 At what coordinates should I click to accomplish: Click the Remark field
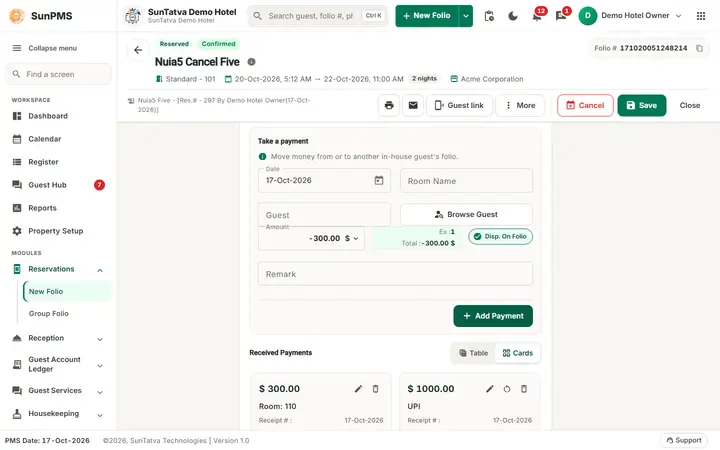pyautogui.click(x=395, y=274)
